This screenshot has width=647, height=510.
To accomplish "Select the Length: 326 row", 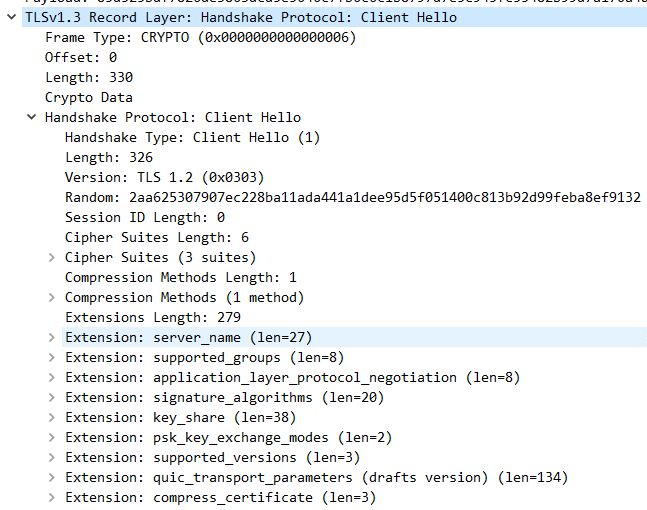I will 109,157.
